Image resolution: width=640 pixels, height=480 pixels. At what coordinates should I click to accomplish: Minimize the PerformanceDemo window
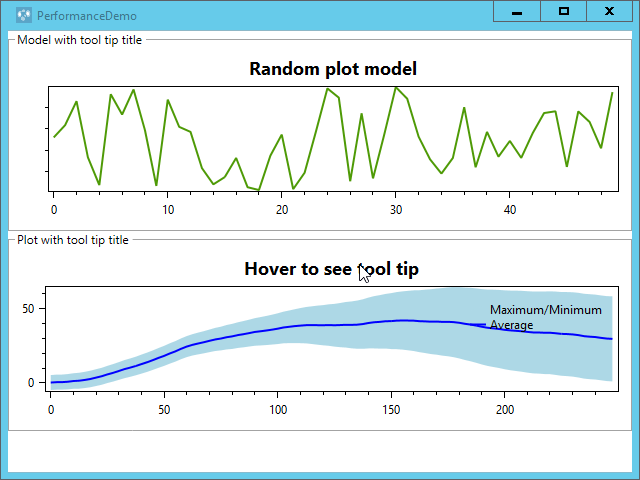point(517,12)
